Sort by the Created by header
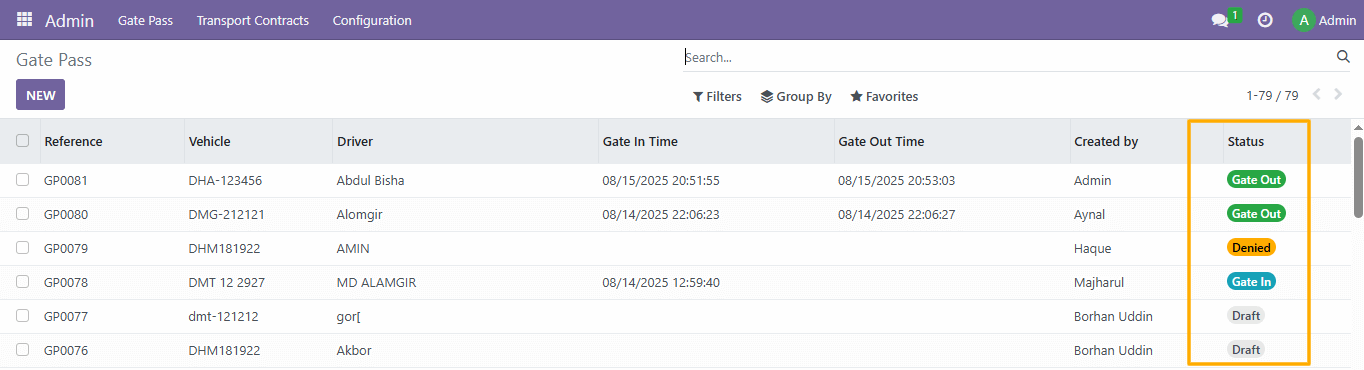The width and height of the screenshot is (1364, 370). 1106,141
